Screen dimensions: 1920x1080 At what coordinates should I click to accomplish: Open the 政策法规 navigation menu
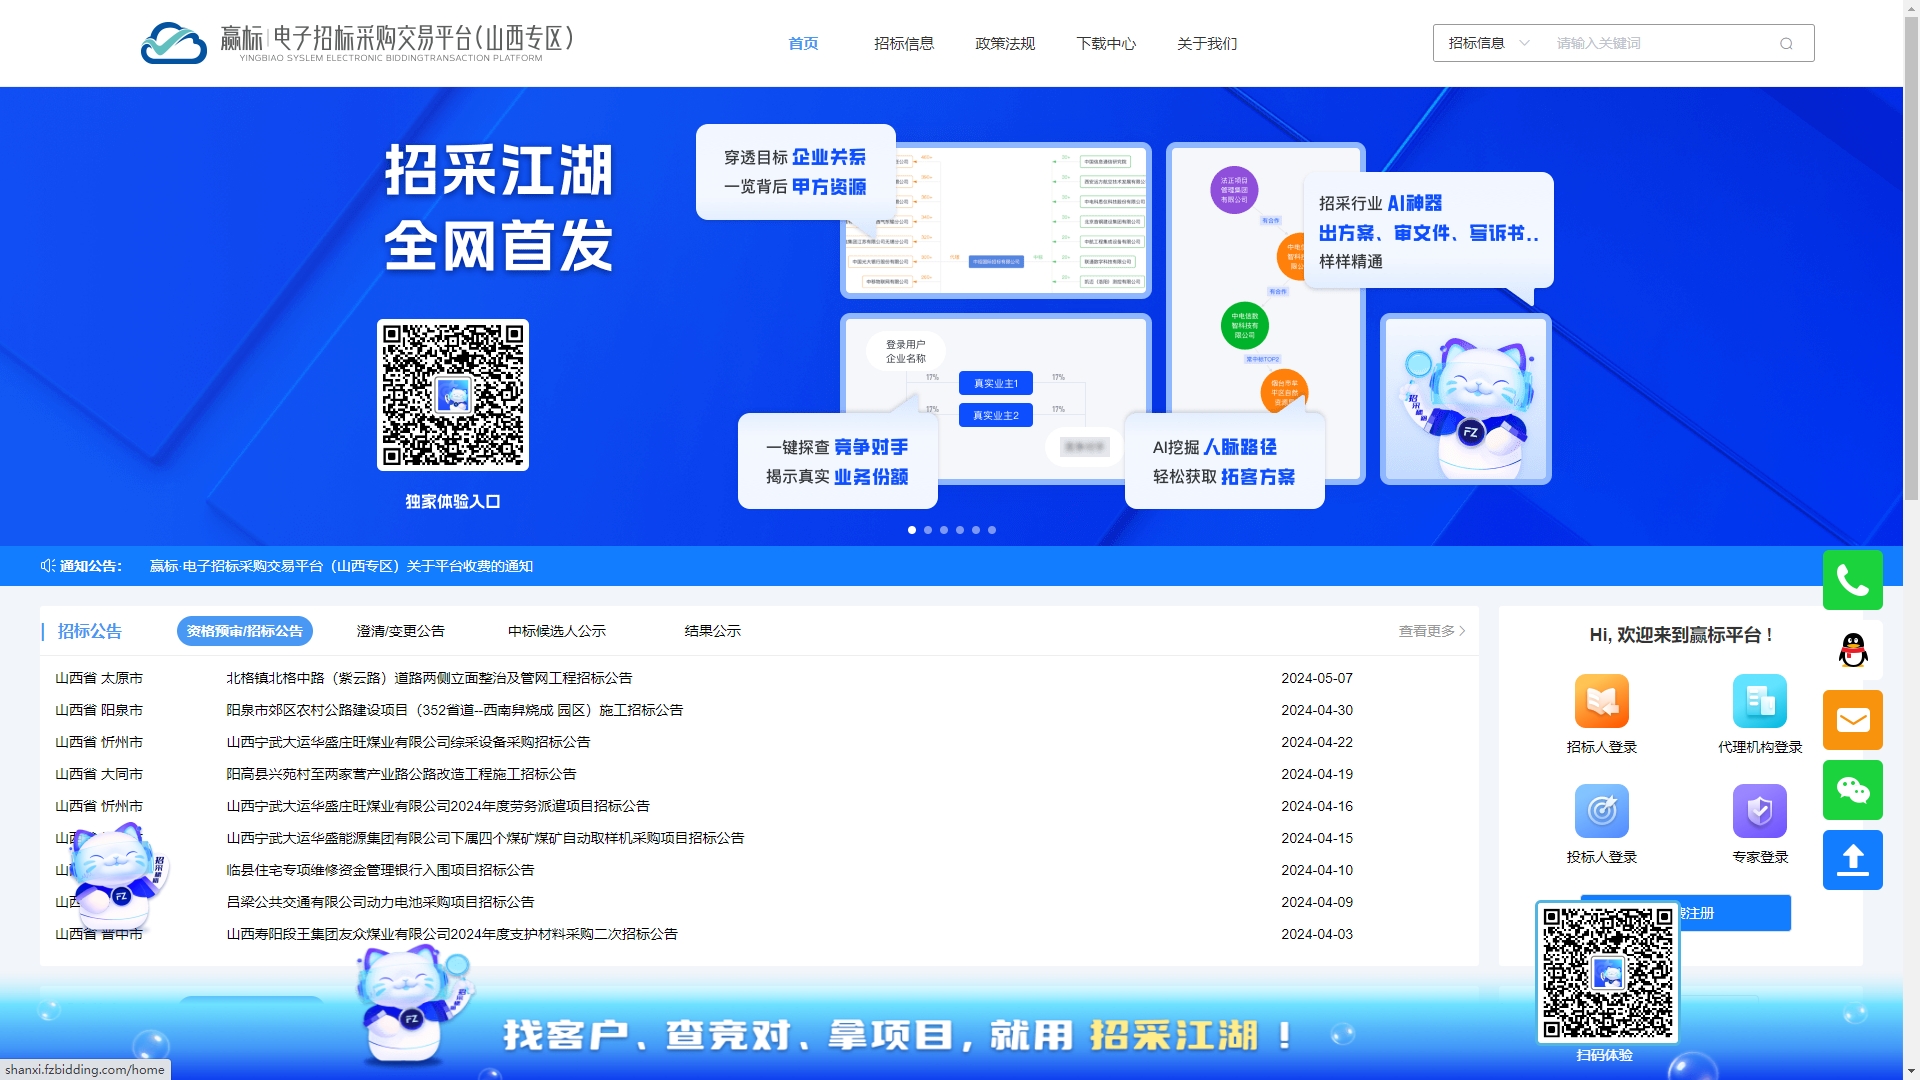(1004, 44)
